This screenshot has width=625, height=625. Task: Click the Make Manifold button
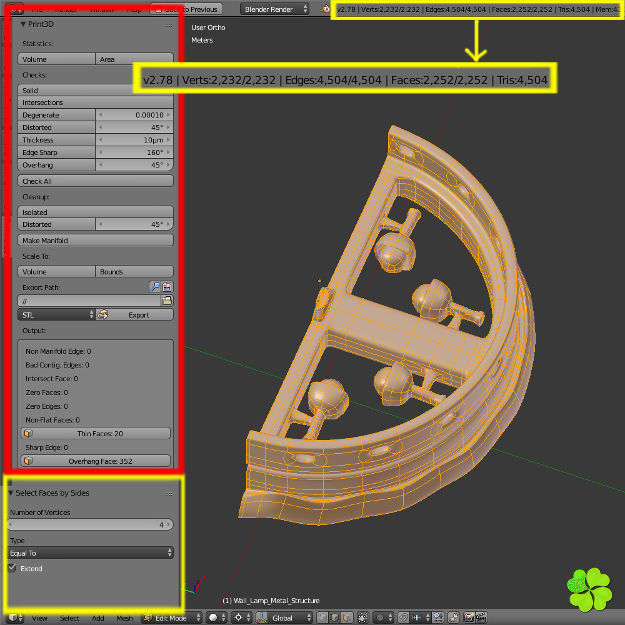[x=96, y=240]
